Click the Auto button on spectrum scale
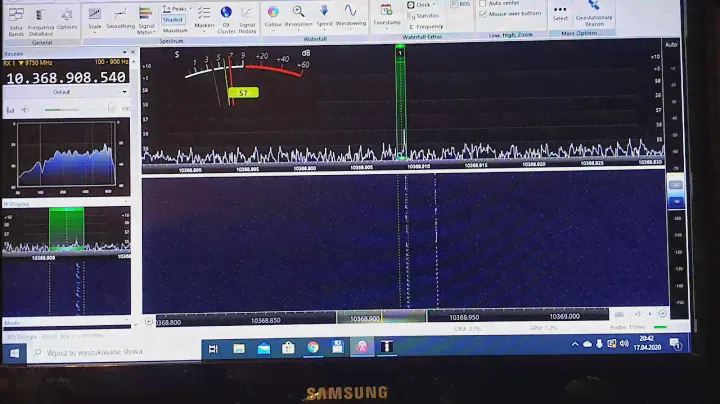Screen dimensions: 720x404 tap(671, 45)
